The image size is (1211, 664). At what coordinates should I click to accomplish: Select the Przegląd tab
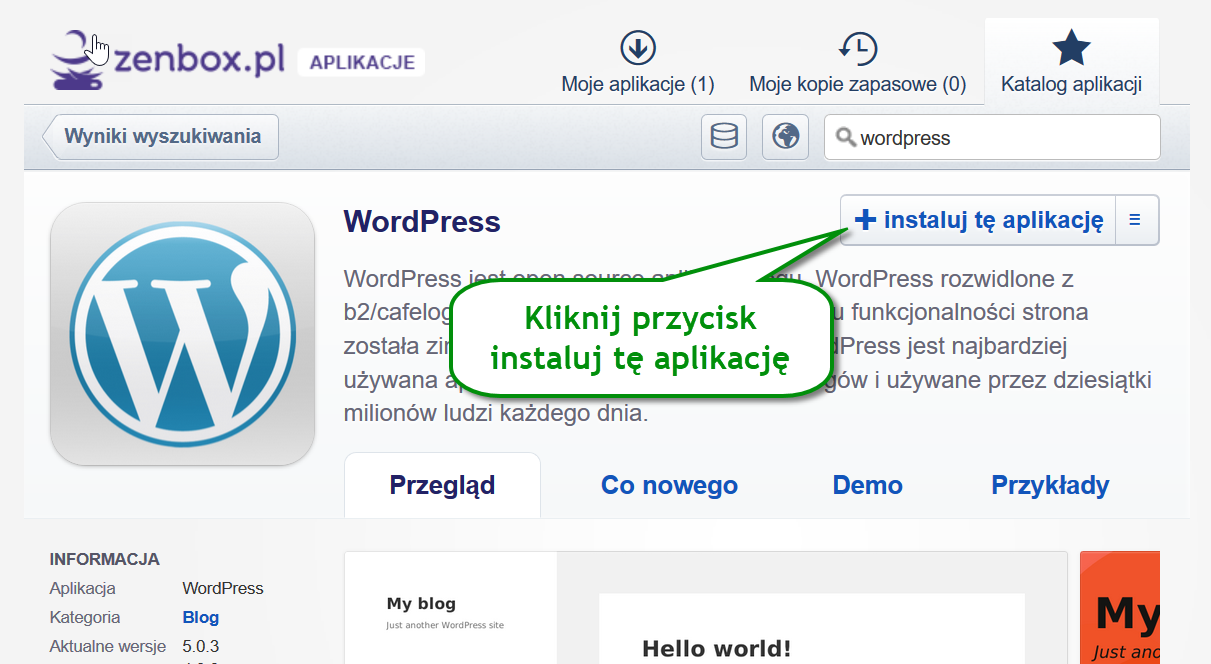pos(442,486)
